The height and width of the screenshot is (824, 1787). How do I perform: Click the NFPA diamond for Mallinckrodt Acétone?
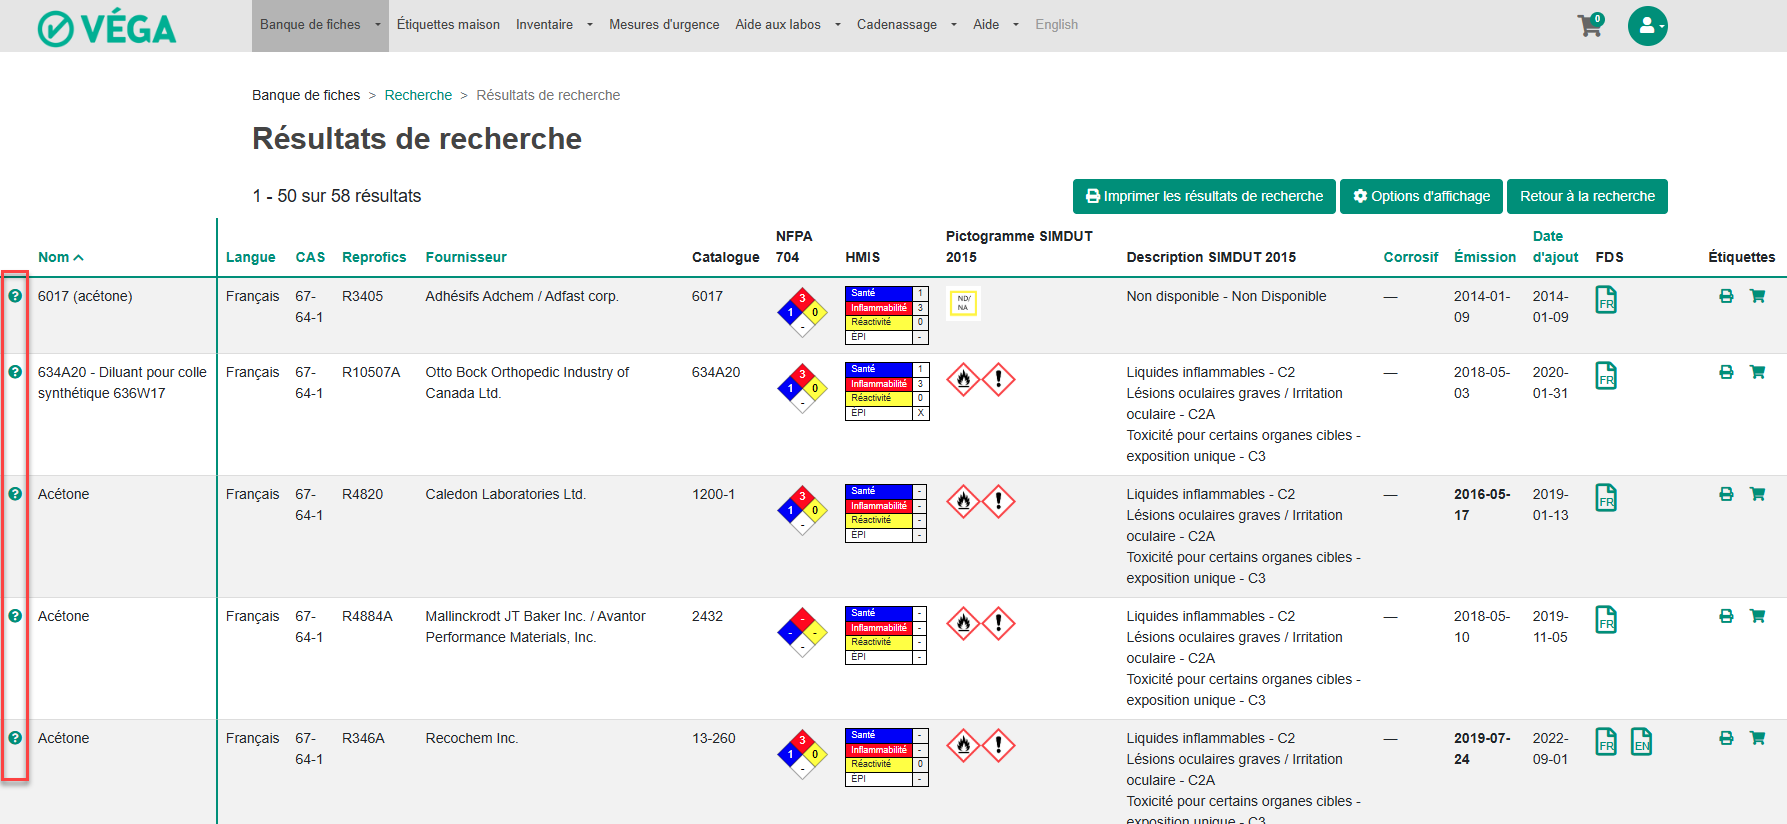point(802,633)
